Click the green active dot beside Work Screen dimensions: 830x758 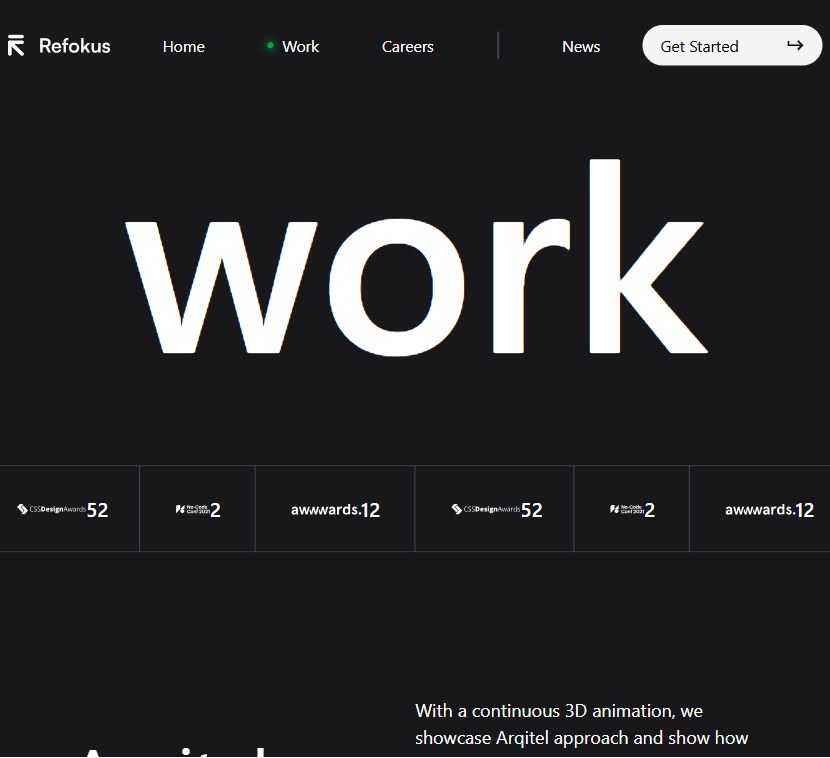(x=270, y=45)
